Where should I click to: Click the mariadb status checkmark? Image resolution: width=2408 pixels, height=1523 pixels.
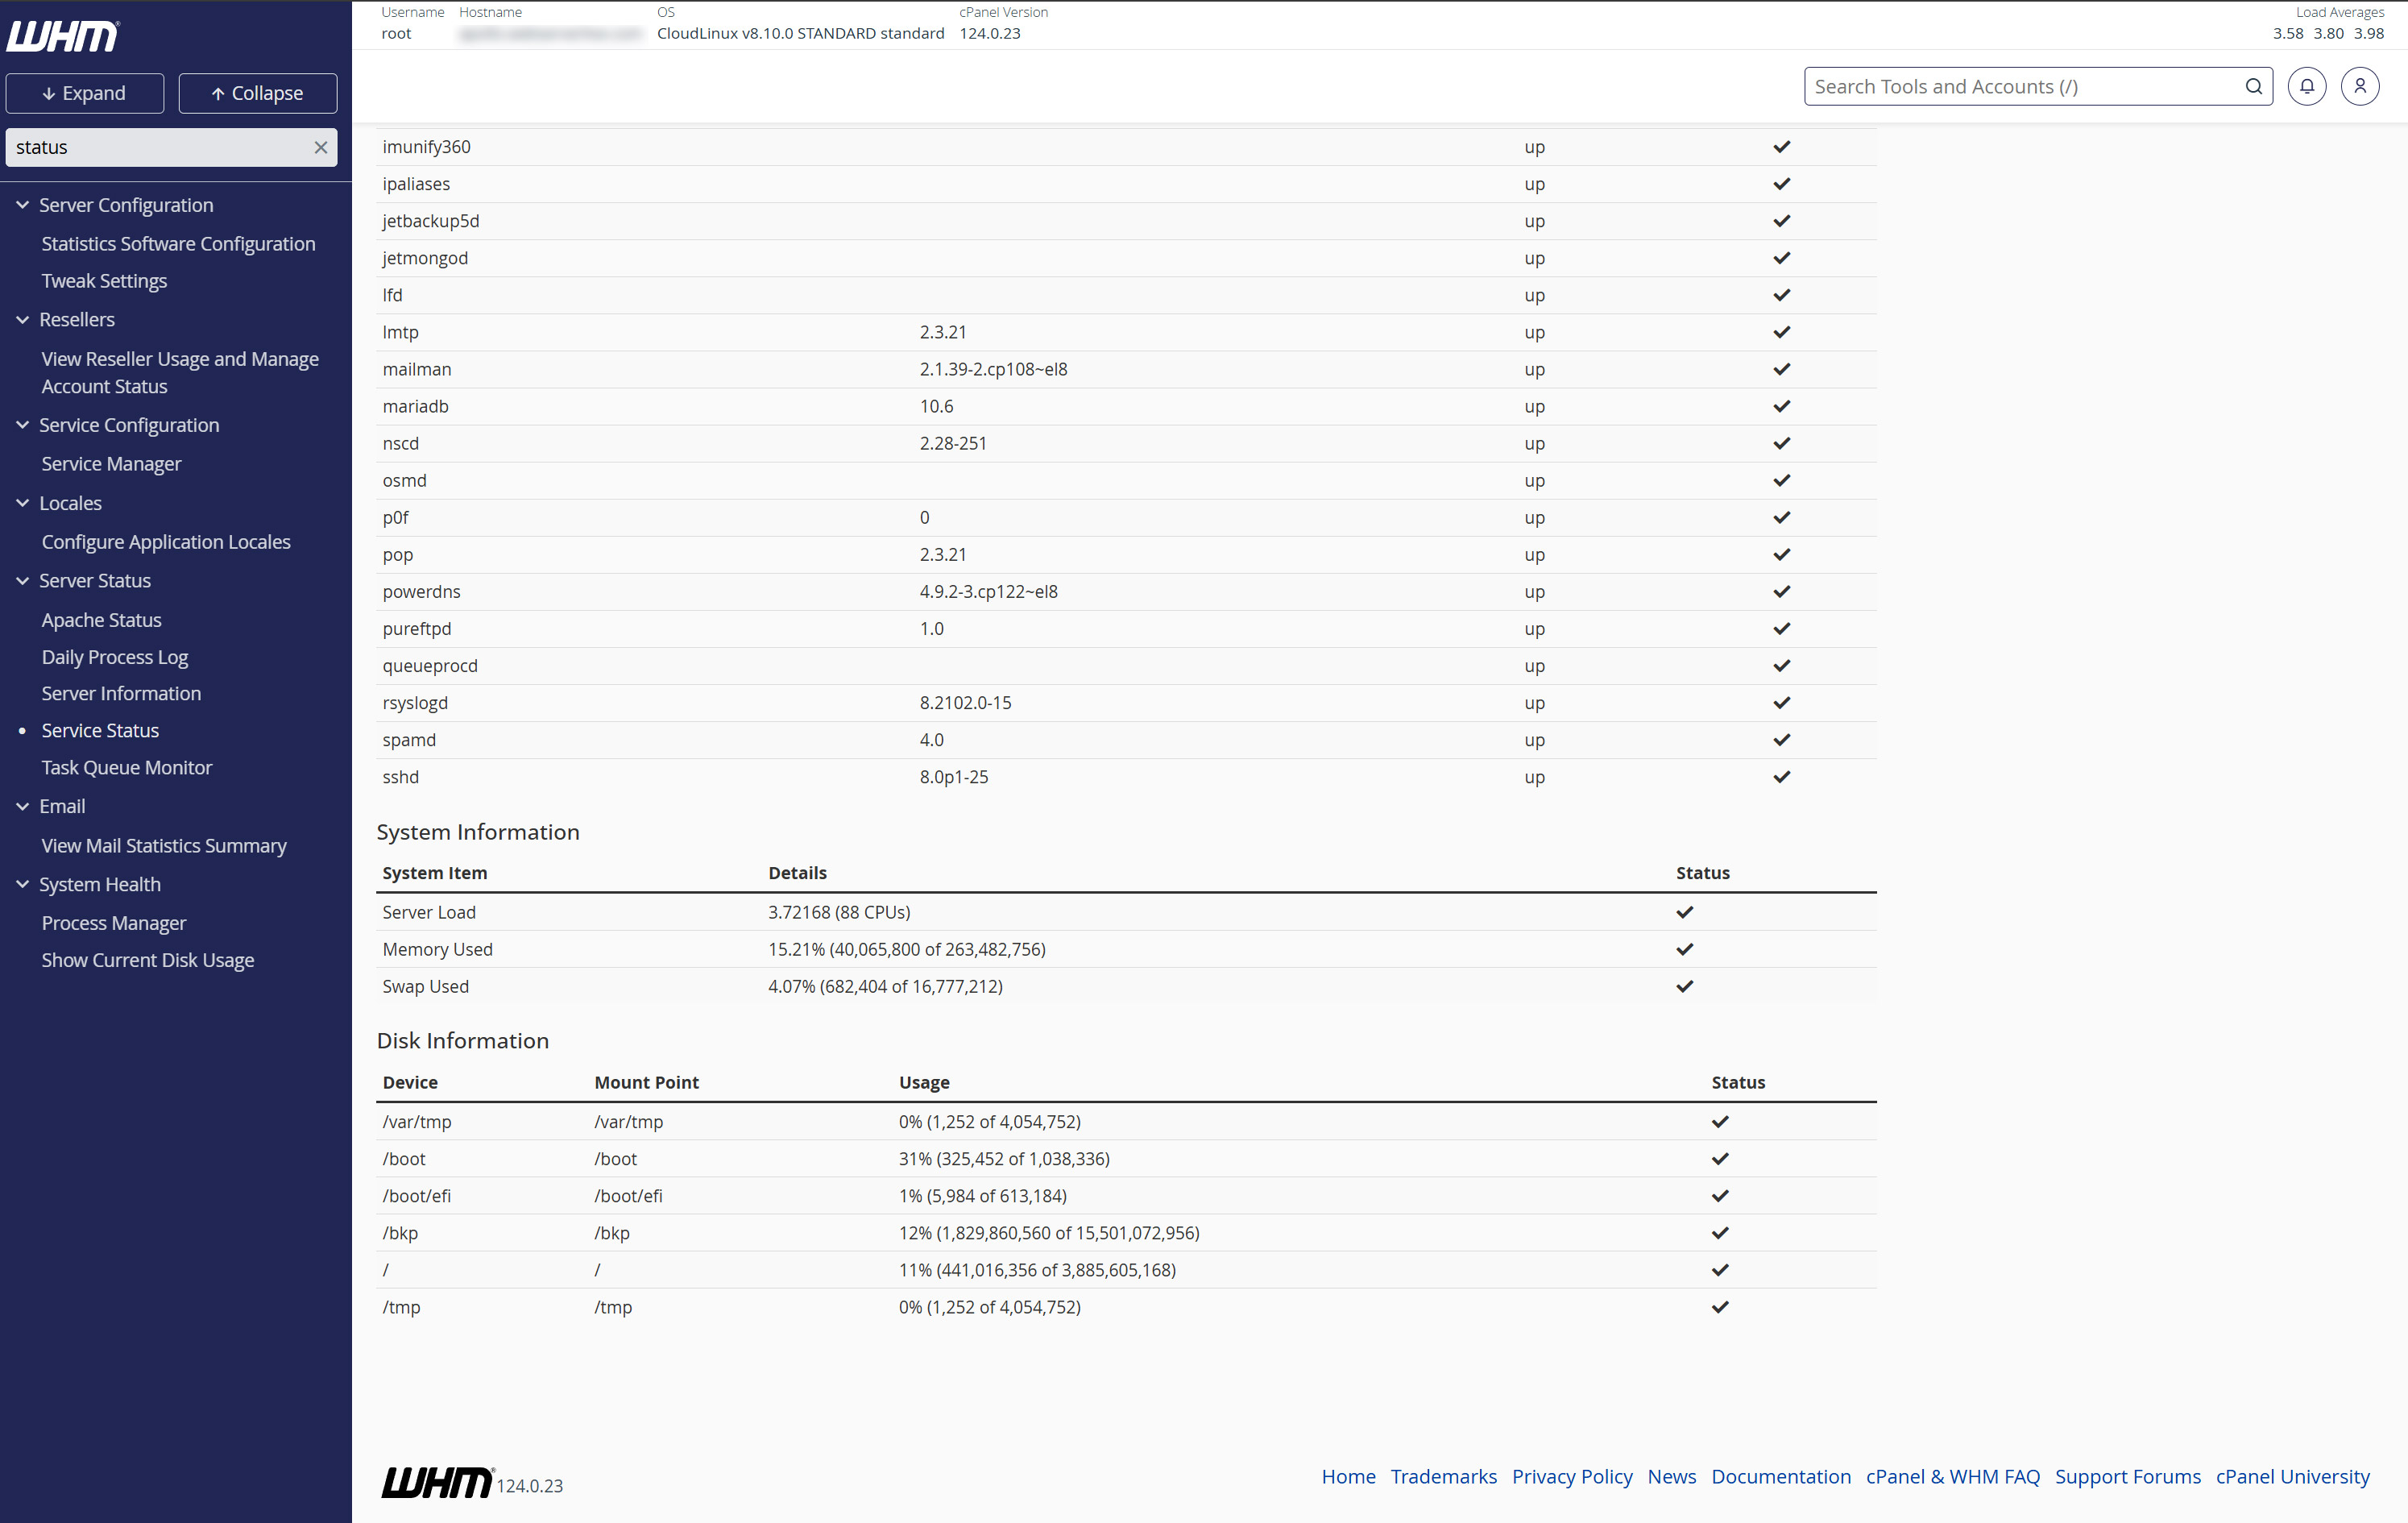point(1781,406)
